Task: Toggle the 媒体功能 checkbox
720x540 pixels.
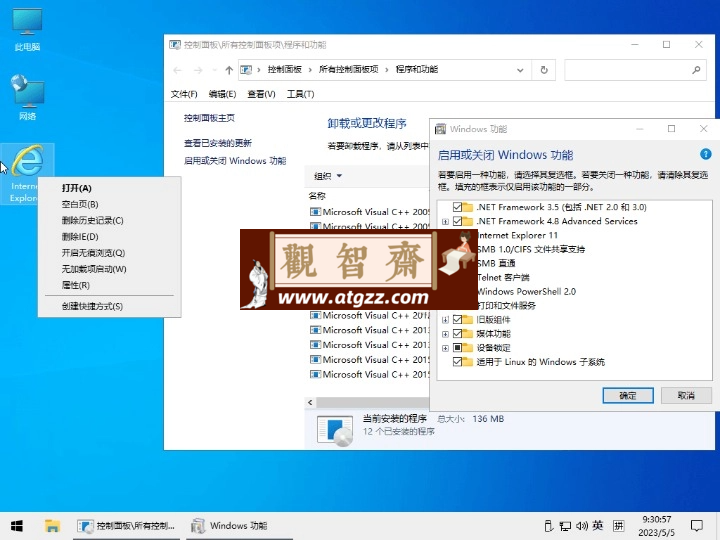Action: tap(457, 334)
